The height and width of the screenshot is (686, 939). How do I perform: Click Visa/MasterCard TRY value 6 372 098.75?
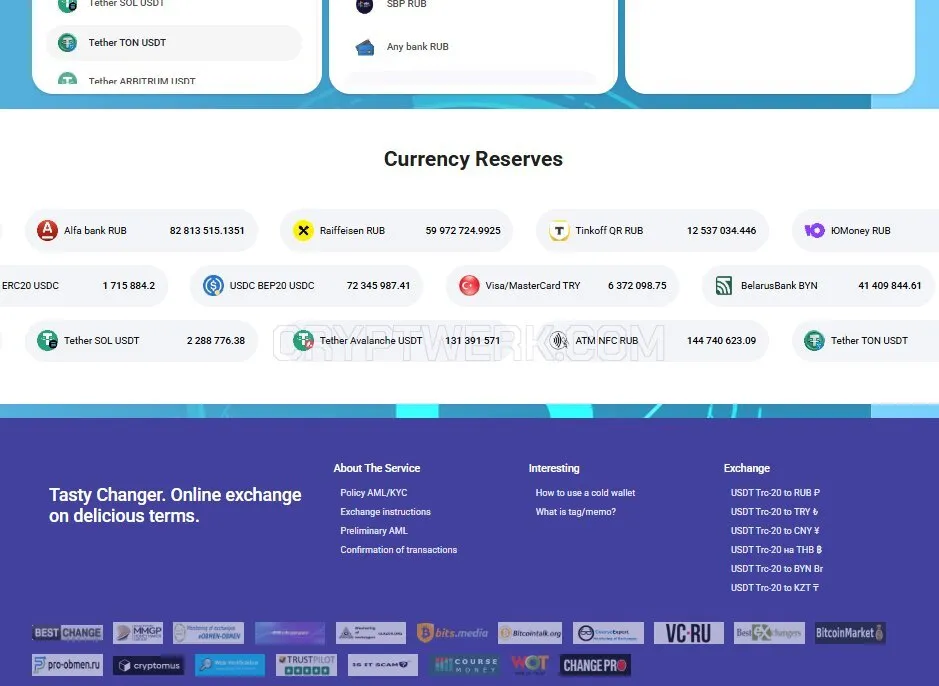tap(637, 286)
